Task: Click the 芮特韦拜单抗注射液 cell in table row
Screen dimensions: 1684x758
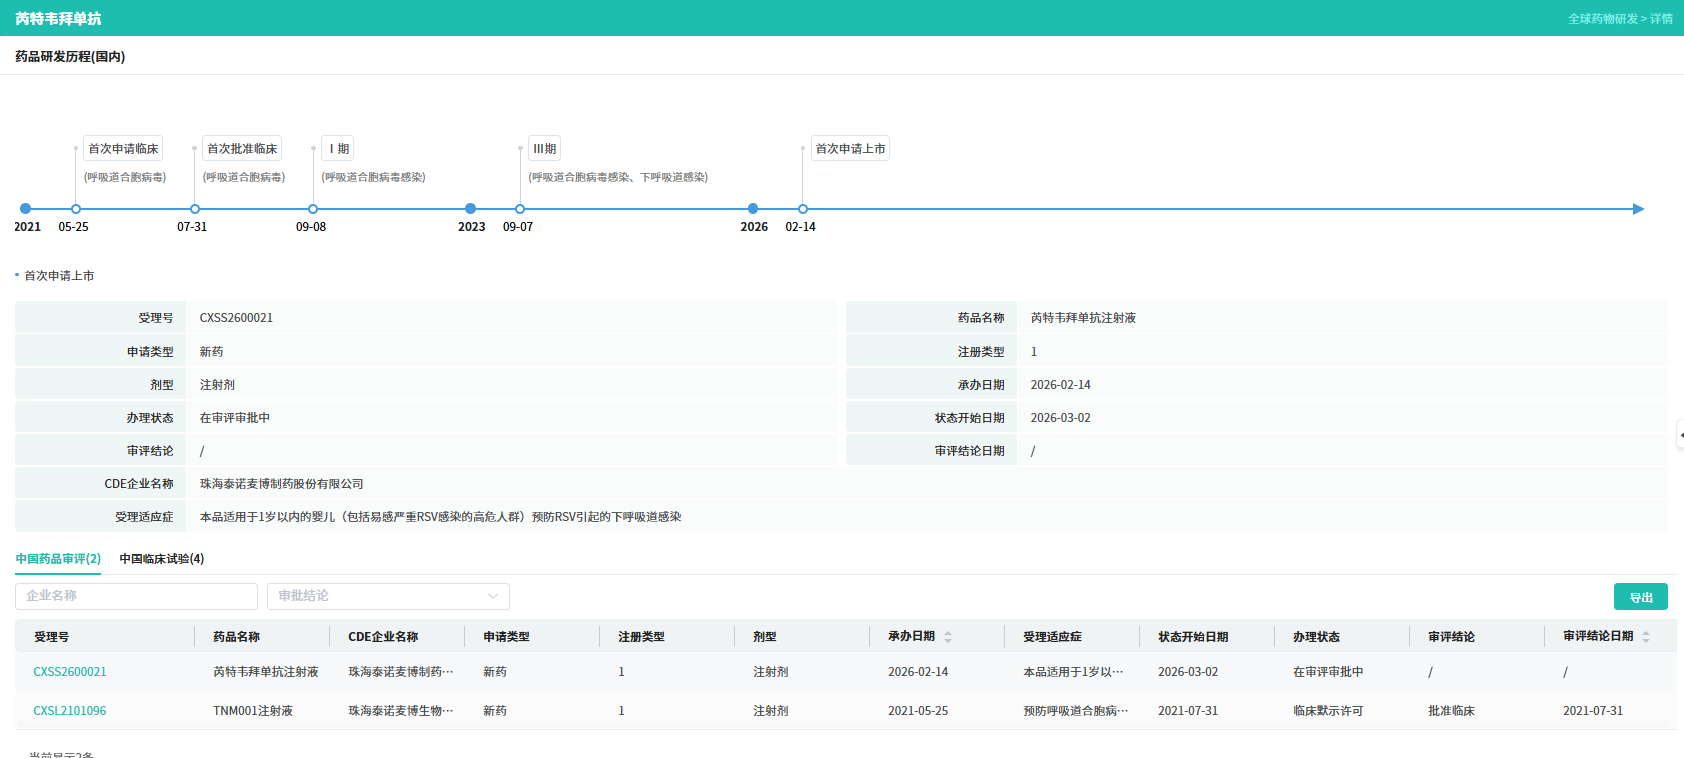Action: [x=265, y=672]
